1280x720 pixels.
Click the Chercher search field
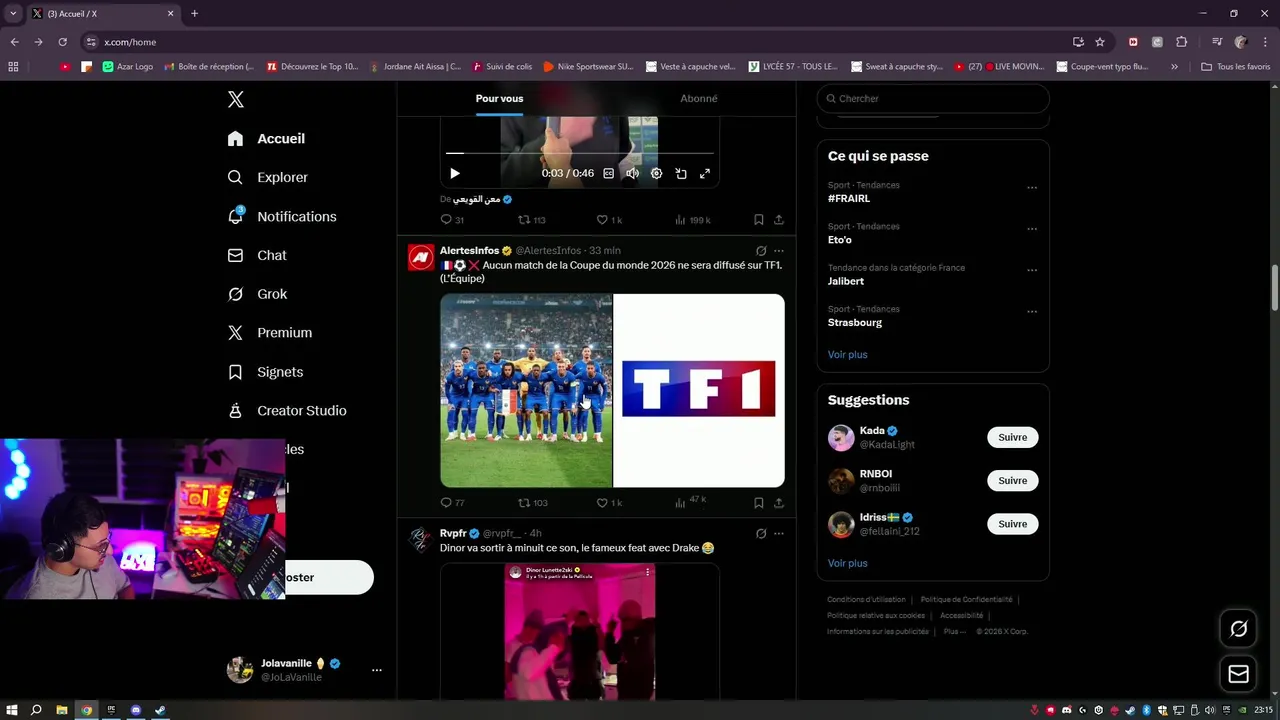point(933,99)
